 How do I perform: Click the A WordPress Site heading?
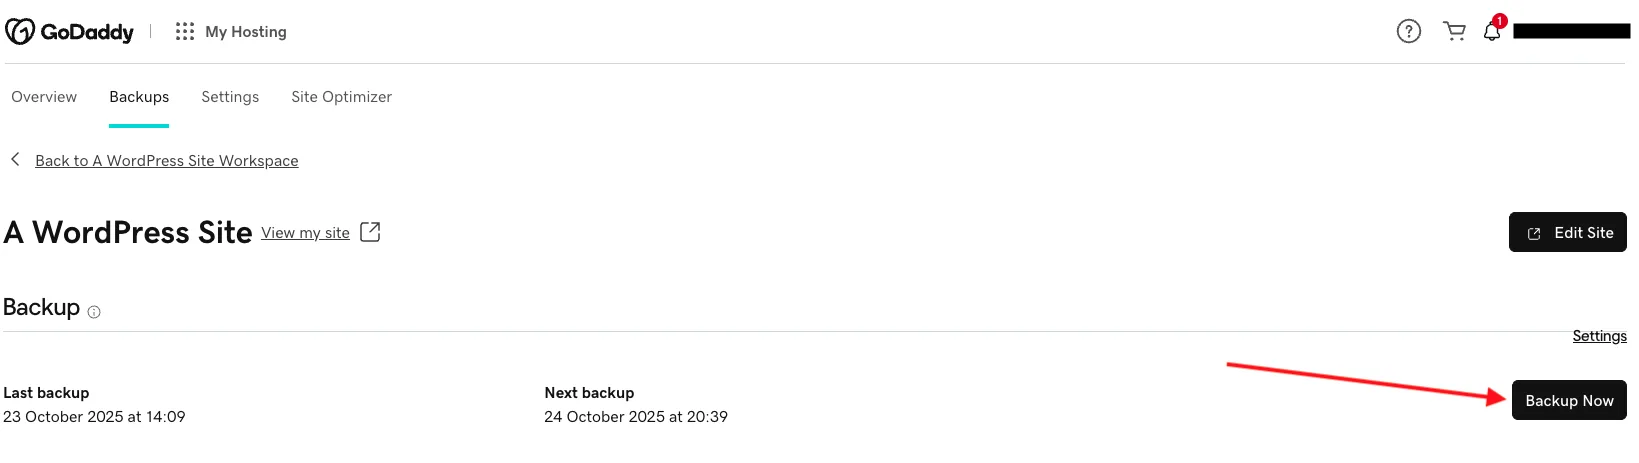click(128, 232)
